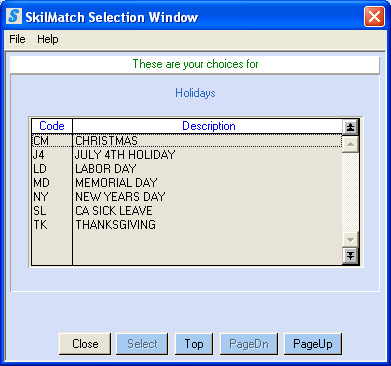Image resolution: width=391 pixels, height=366 pixels.
Task: Select the CA SICK LEAVE row
Action: point(187,211)
